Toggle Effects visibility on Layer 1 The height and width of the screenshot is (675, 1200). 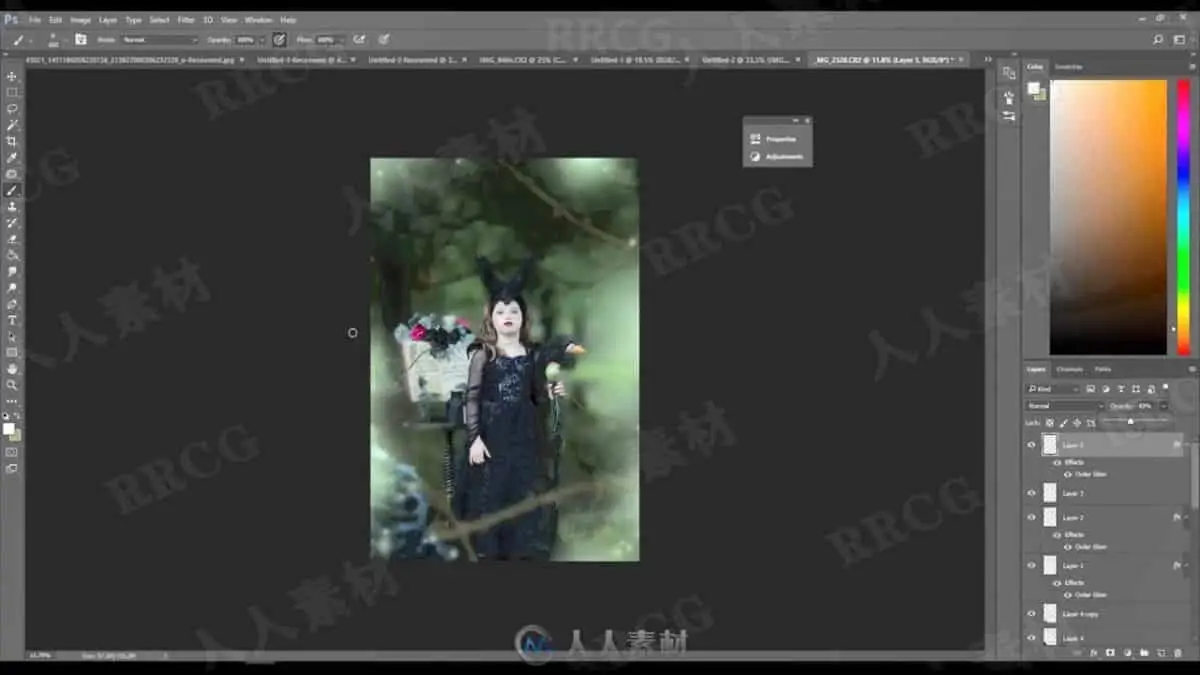pyautogui.click(x=1056, y=582)
